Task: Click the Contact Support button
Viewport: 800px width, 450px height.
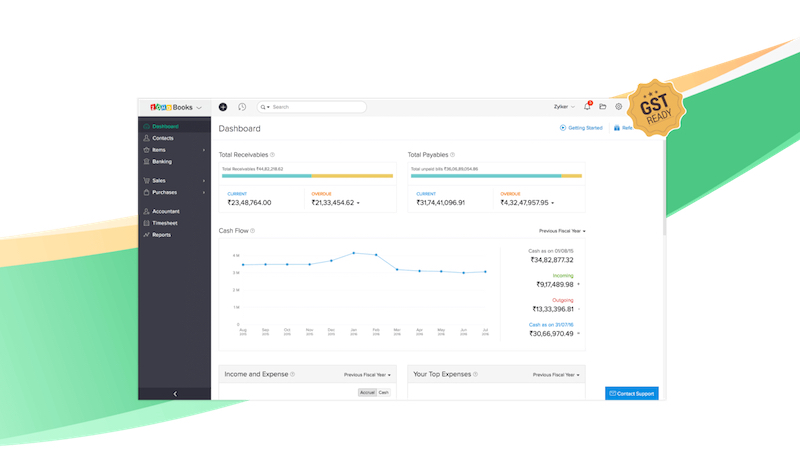Action: coord(632,394)
